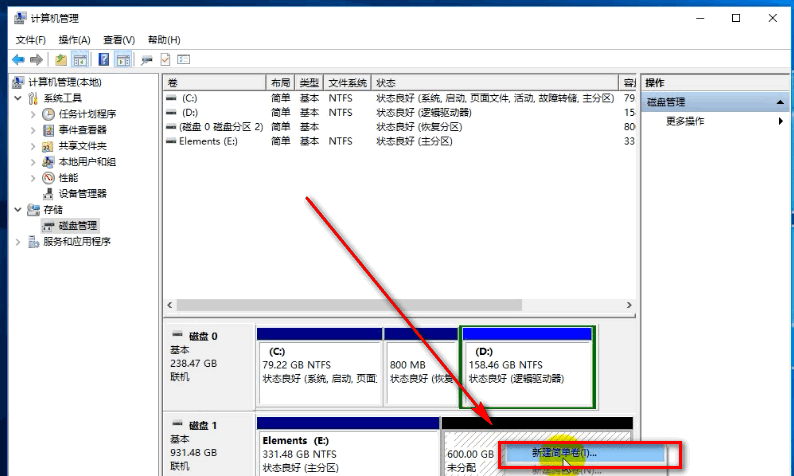Viewport: 794px width, 476px height.
Task: Click 更多操作 in the actions pane
Action: 686,121
